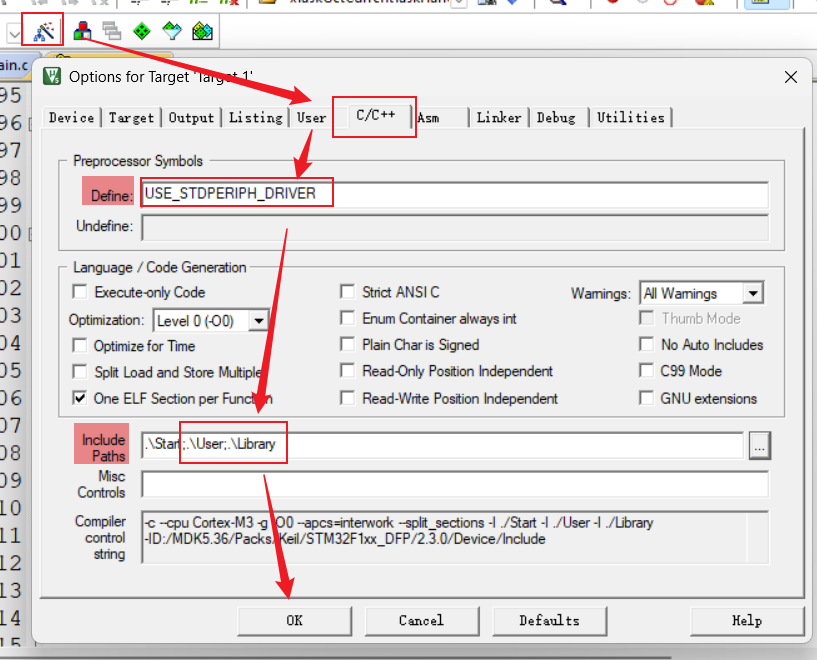Click the multi-project batch build icon
The width and height of the screenshot is (817, 660).
click(x=112, y=31)
